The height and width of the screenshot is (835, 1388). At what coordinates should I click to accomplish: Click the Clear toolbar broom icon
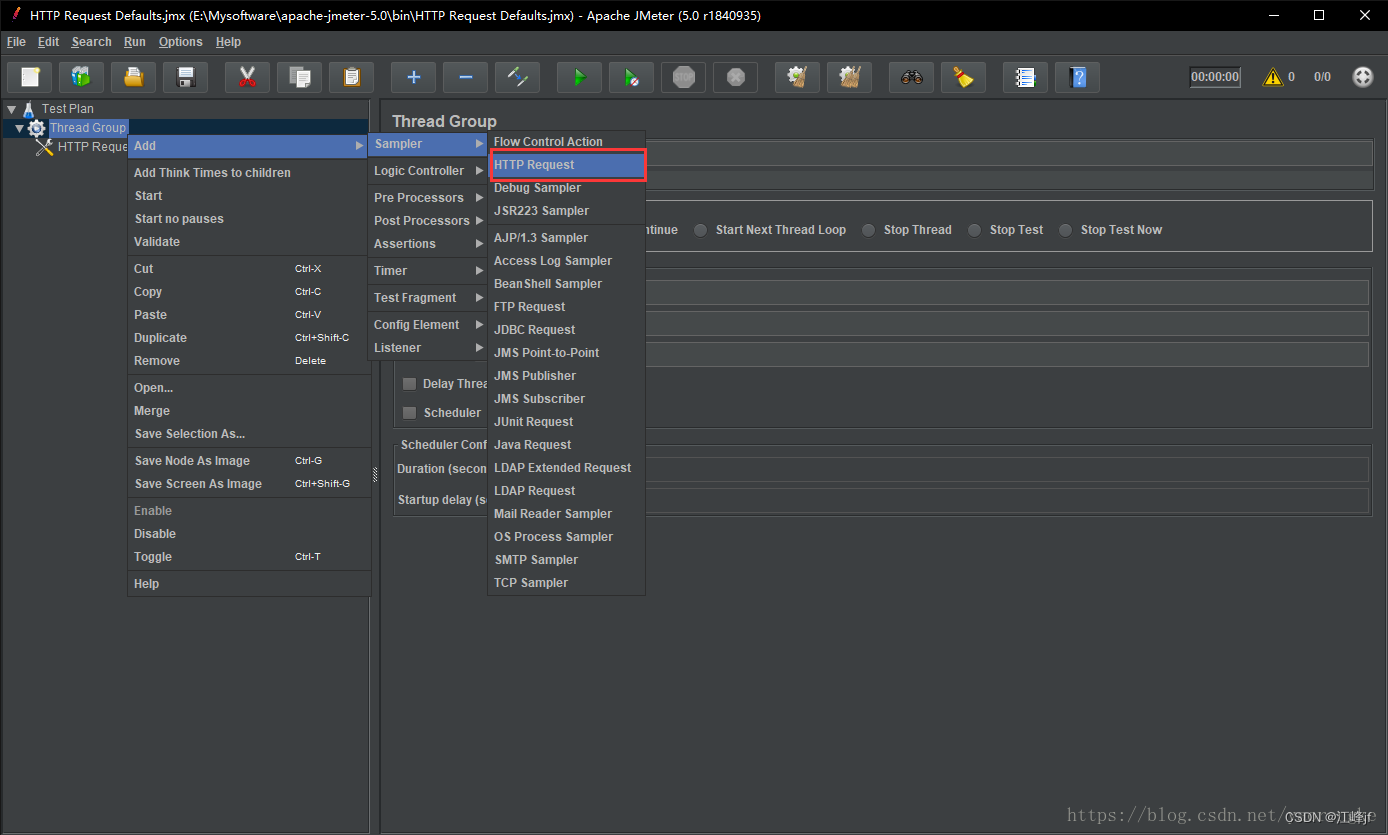(x=797, y=77)
